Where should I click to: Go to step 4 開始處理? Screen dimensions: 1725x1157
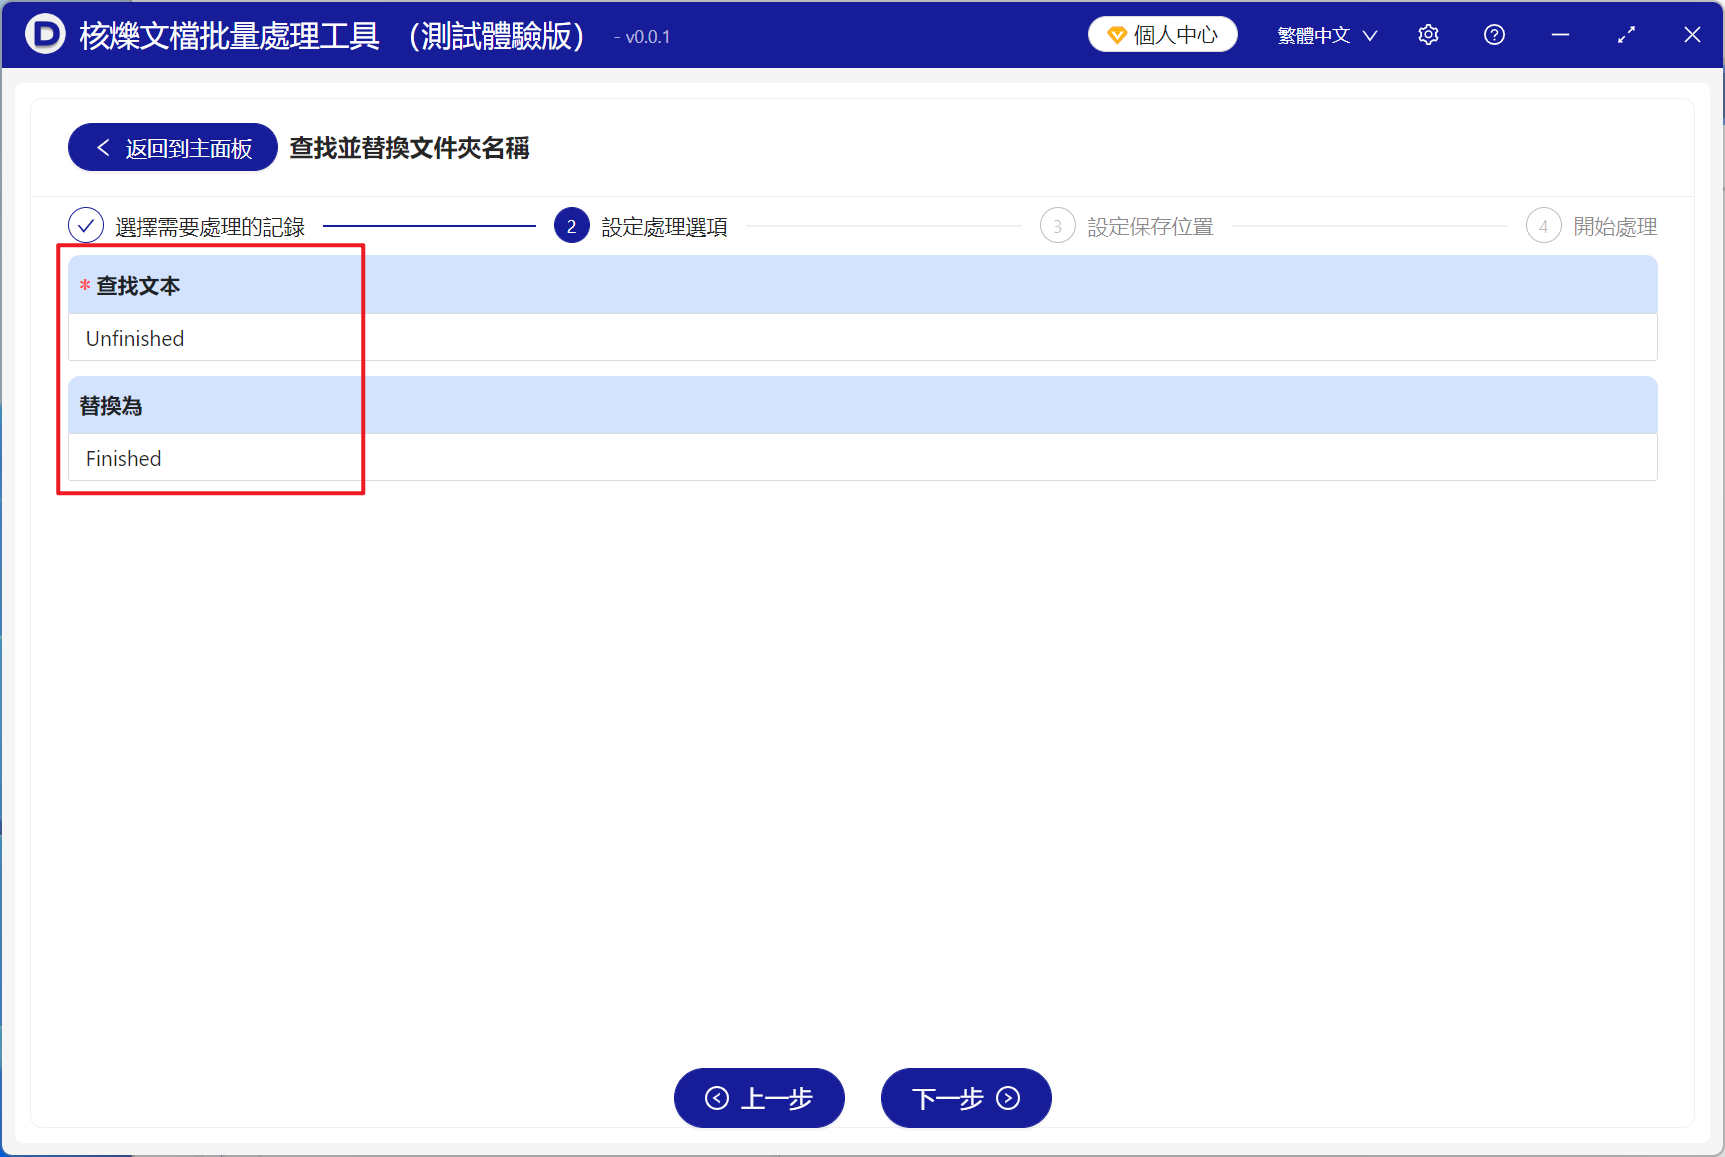(x=1591, y=226)
